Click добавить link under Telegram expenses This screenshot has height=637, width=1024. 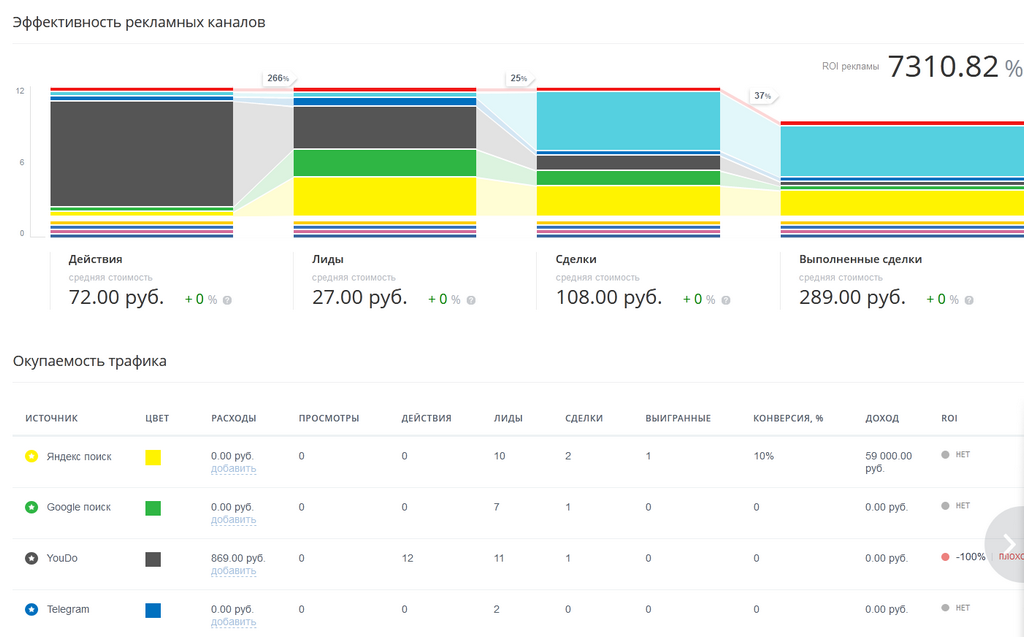click(233, 621)
